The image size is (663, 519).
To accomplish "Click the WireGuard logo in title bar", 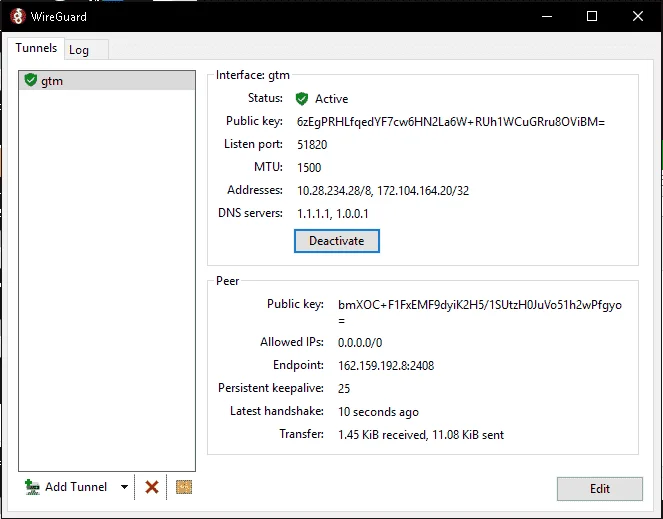I will point(18,16).
